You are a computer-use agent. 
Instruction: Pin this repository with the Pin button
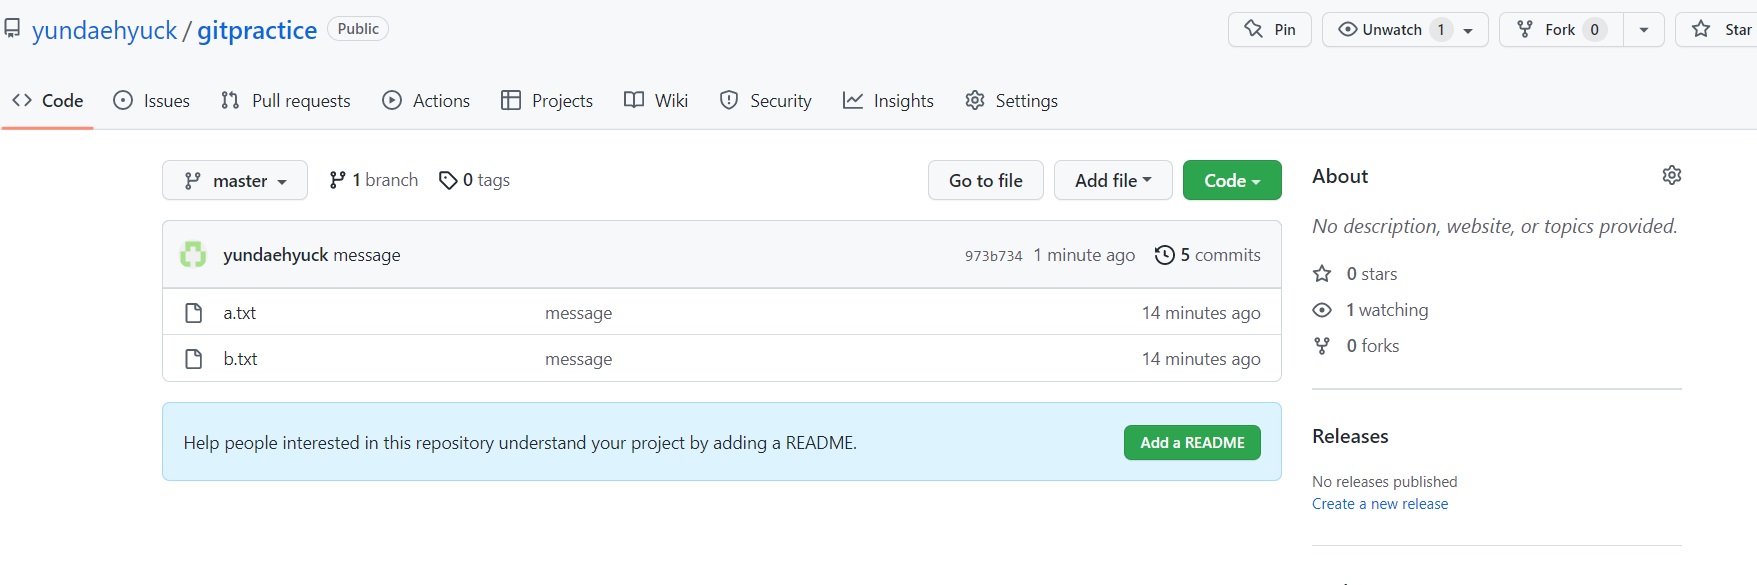point(1269,30)
